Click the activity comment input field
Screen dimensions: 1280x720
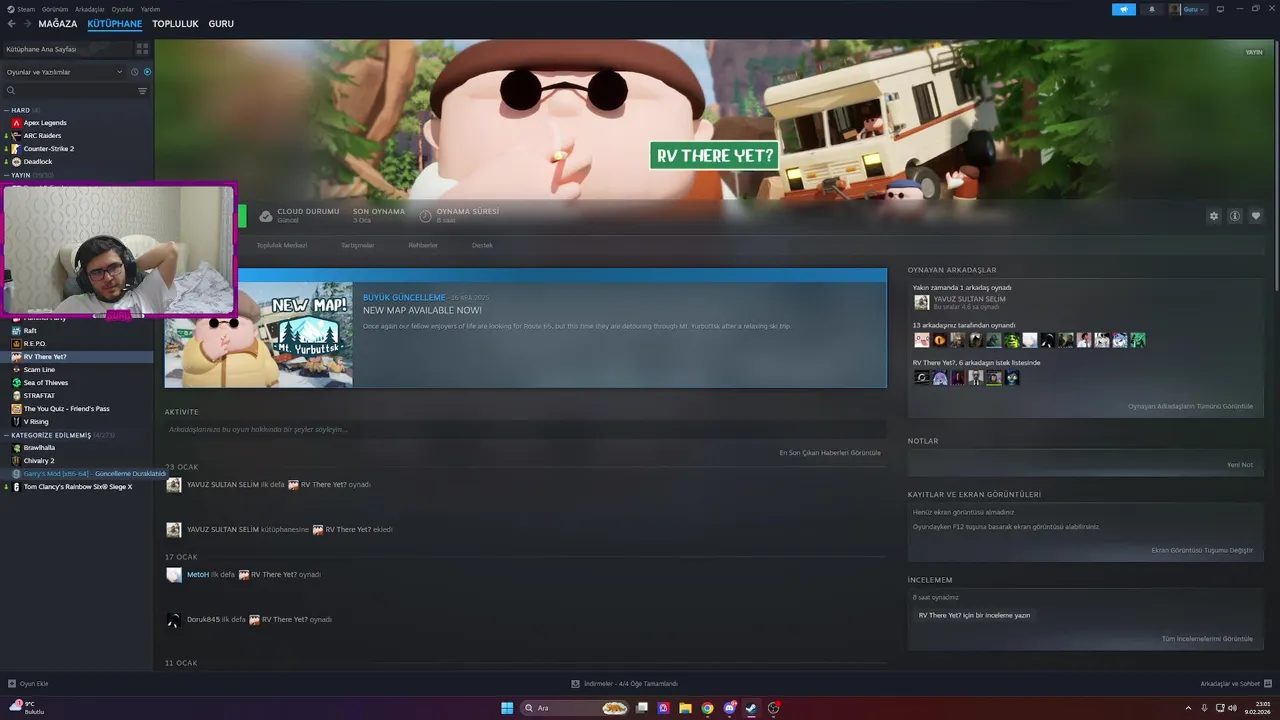(x=525, y=429)
